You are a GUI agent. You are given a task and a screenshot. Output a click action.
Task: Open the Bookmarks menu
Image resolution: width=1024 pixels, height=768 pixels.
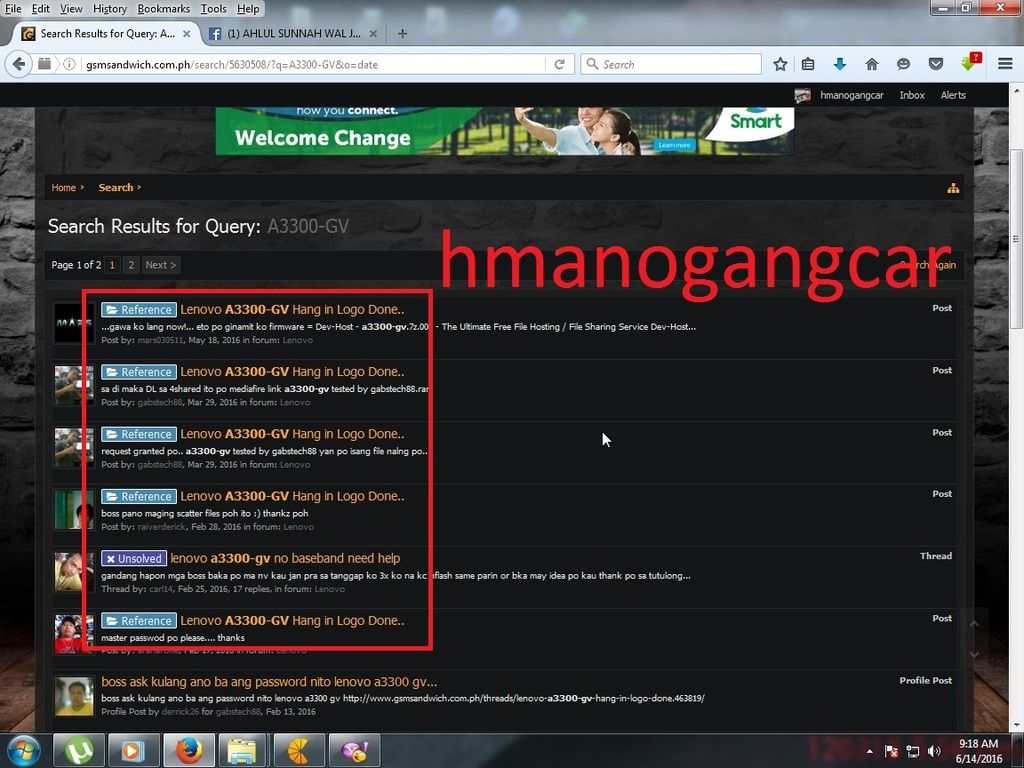163,9
